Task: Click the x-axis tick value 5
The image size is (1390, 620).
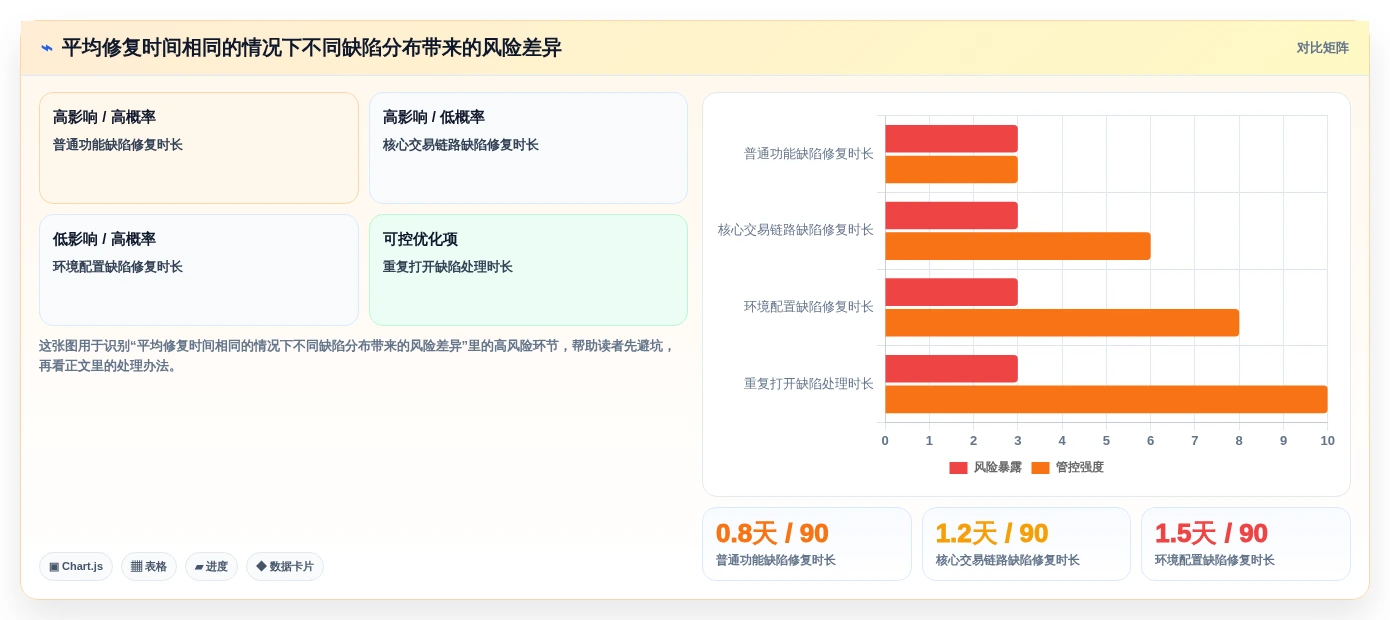Action: [x=1106, y=441]
